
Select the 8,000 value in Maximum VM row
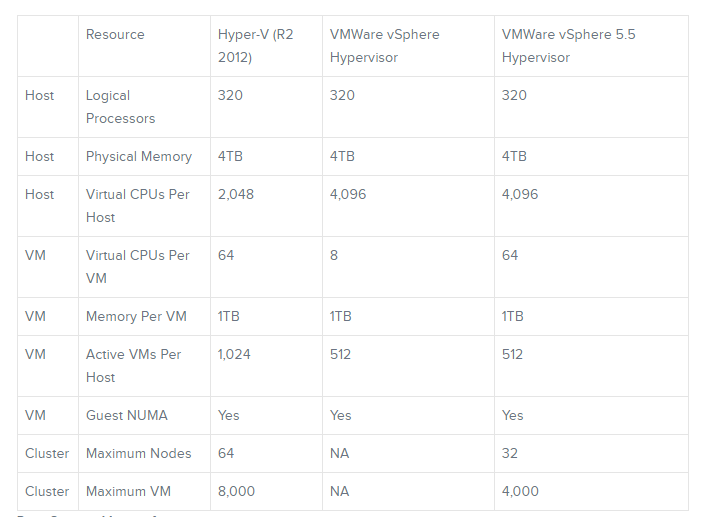(x=236, y=491)
